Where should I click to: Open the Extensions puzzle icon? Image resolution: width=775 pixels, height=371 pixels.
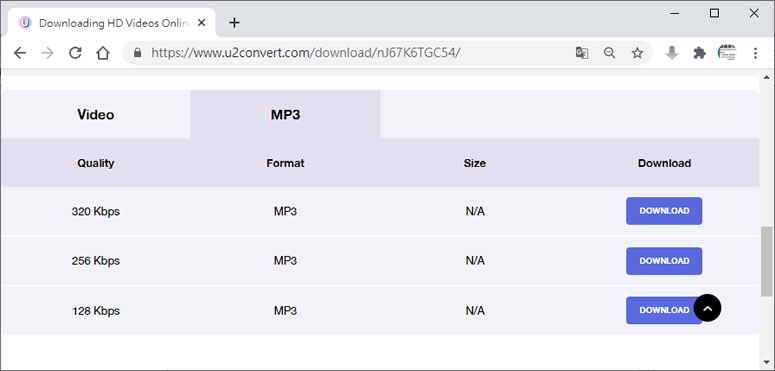coord(699,53)
